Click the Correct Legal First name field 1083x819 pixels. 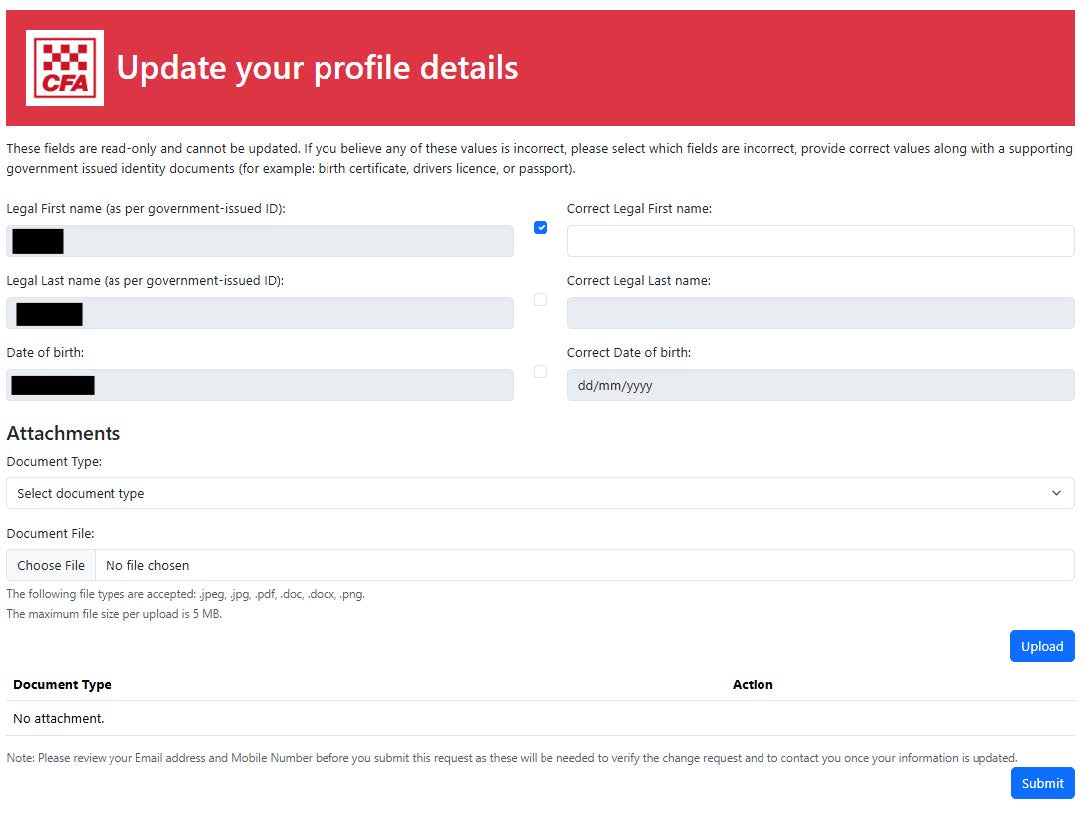tap(821, 241)
